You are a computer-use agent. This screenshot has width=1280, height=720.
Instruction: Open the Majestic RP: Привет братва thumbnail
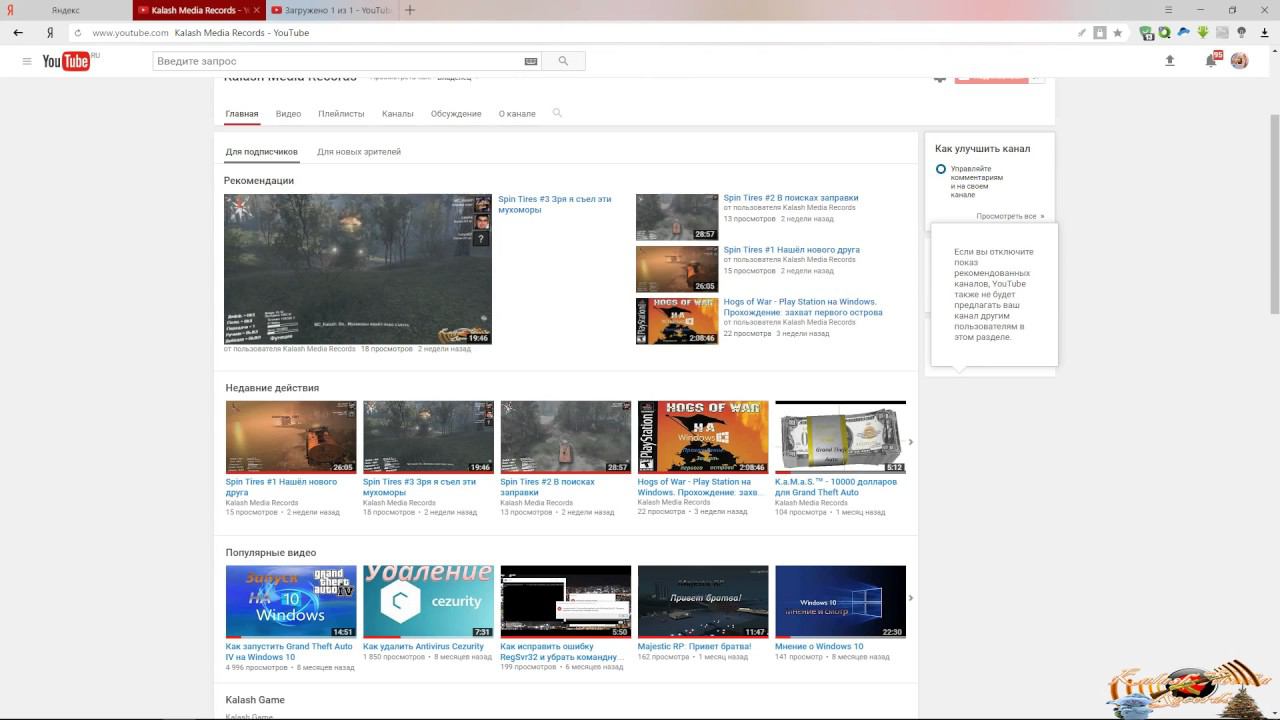[x=703, y=602]
